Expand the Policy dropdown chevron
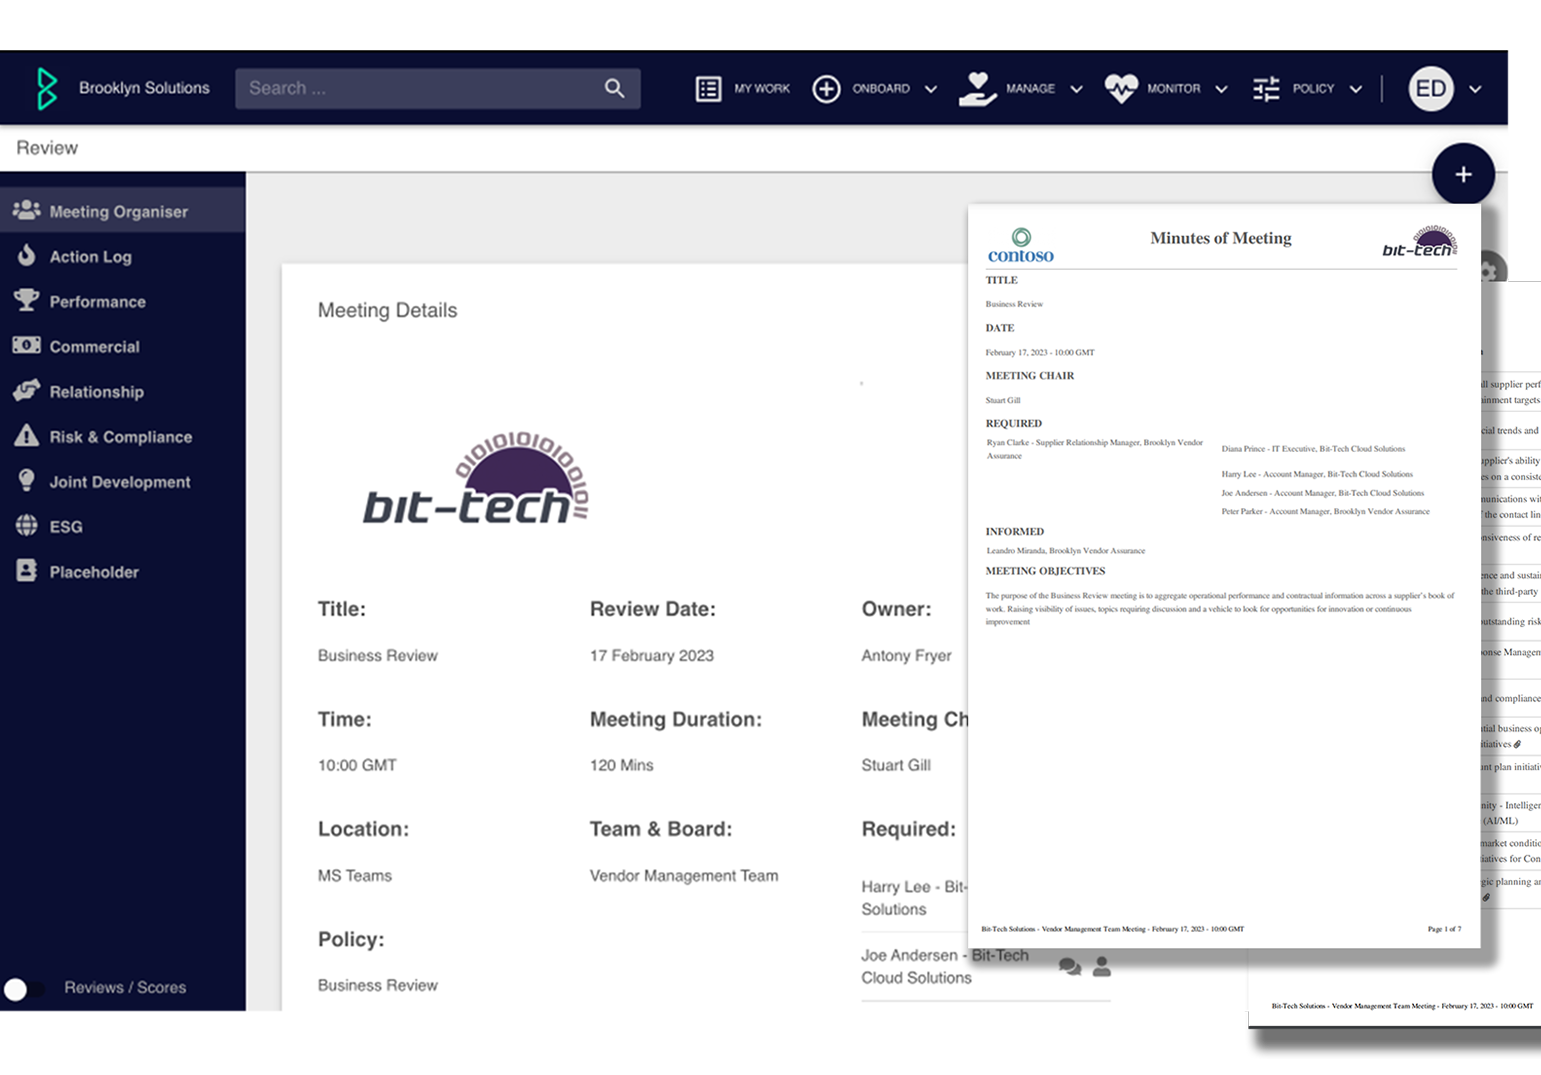 point(1355,89)
